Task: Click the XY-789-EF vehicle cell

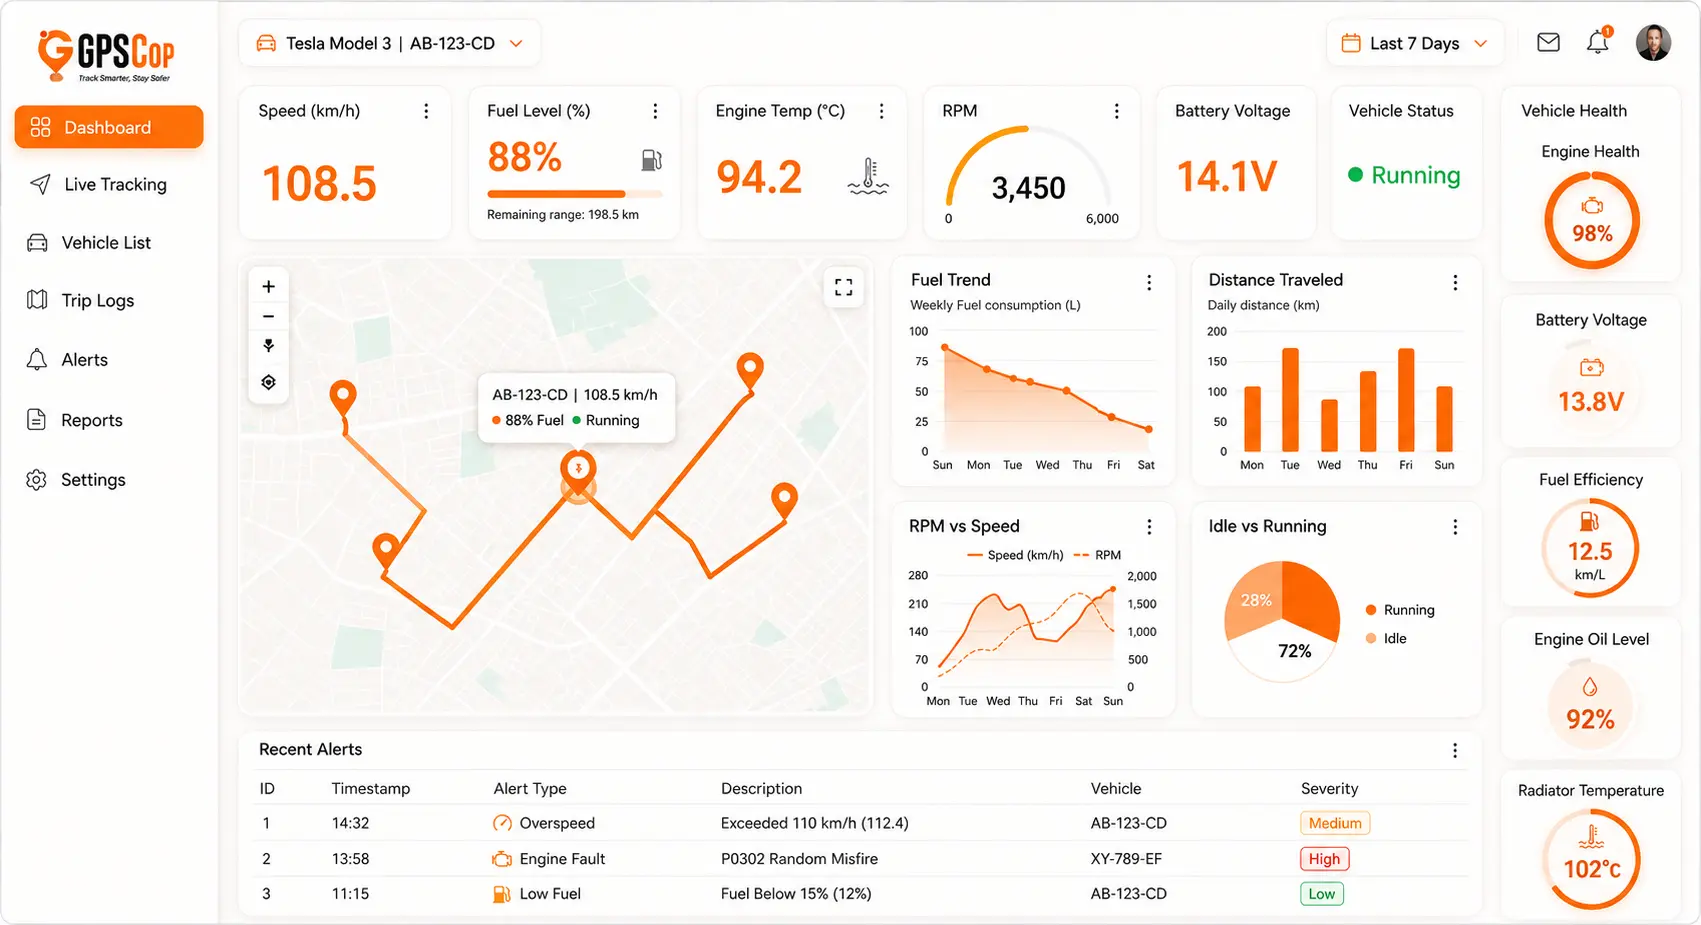Action: click(1126, 858)
